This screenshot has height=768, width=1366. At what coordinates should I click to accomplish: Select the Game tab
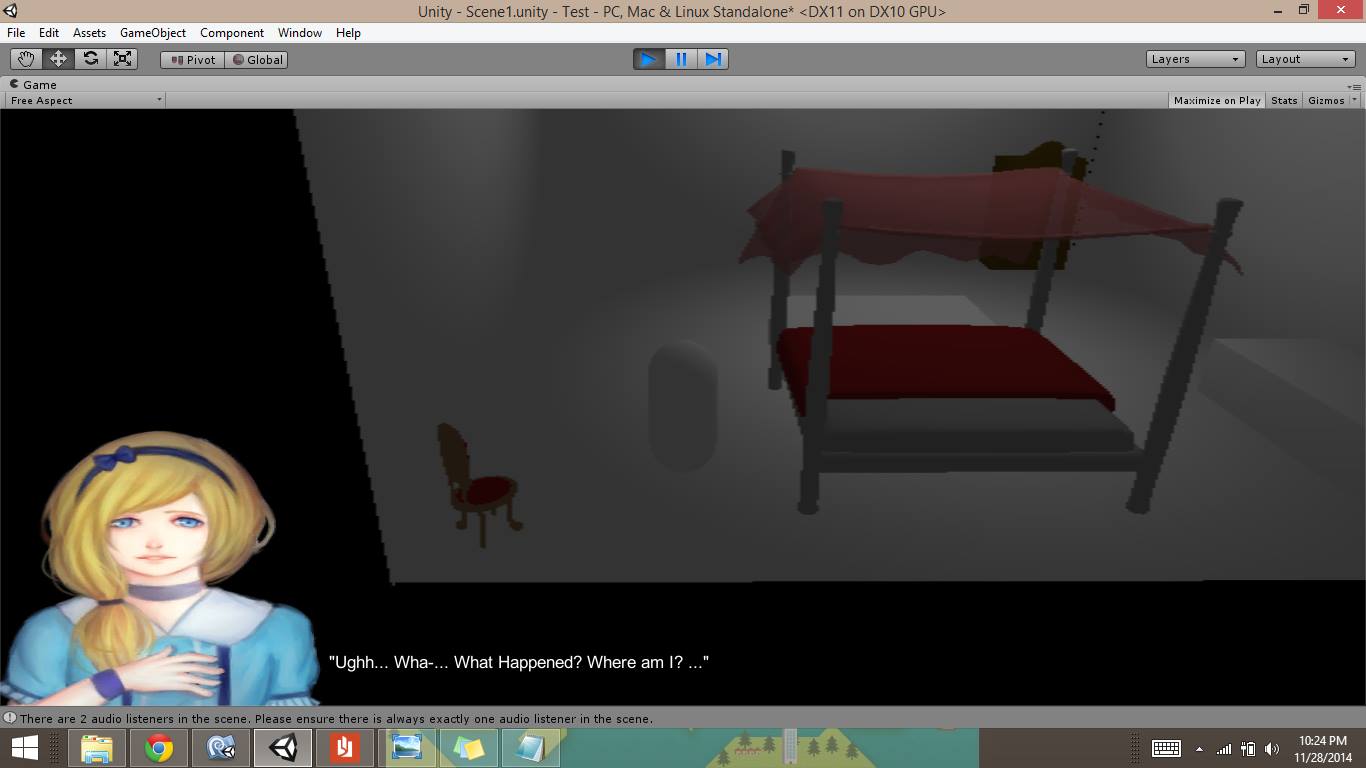click(x=33, y=85)
